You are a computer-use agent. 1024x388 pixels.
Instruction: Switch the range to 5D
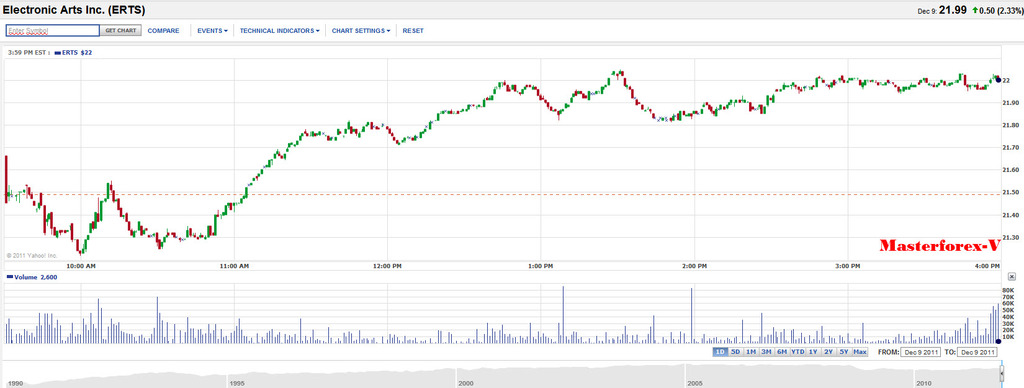pos(735,352)
